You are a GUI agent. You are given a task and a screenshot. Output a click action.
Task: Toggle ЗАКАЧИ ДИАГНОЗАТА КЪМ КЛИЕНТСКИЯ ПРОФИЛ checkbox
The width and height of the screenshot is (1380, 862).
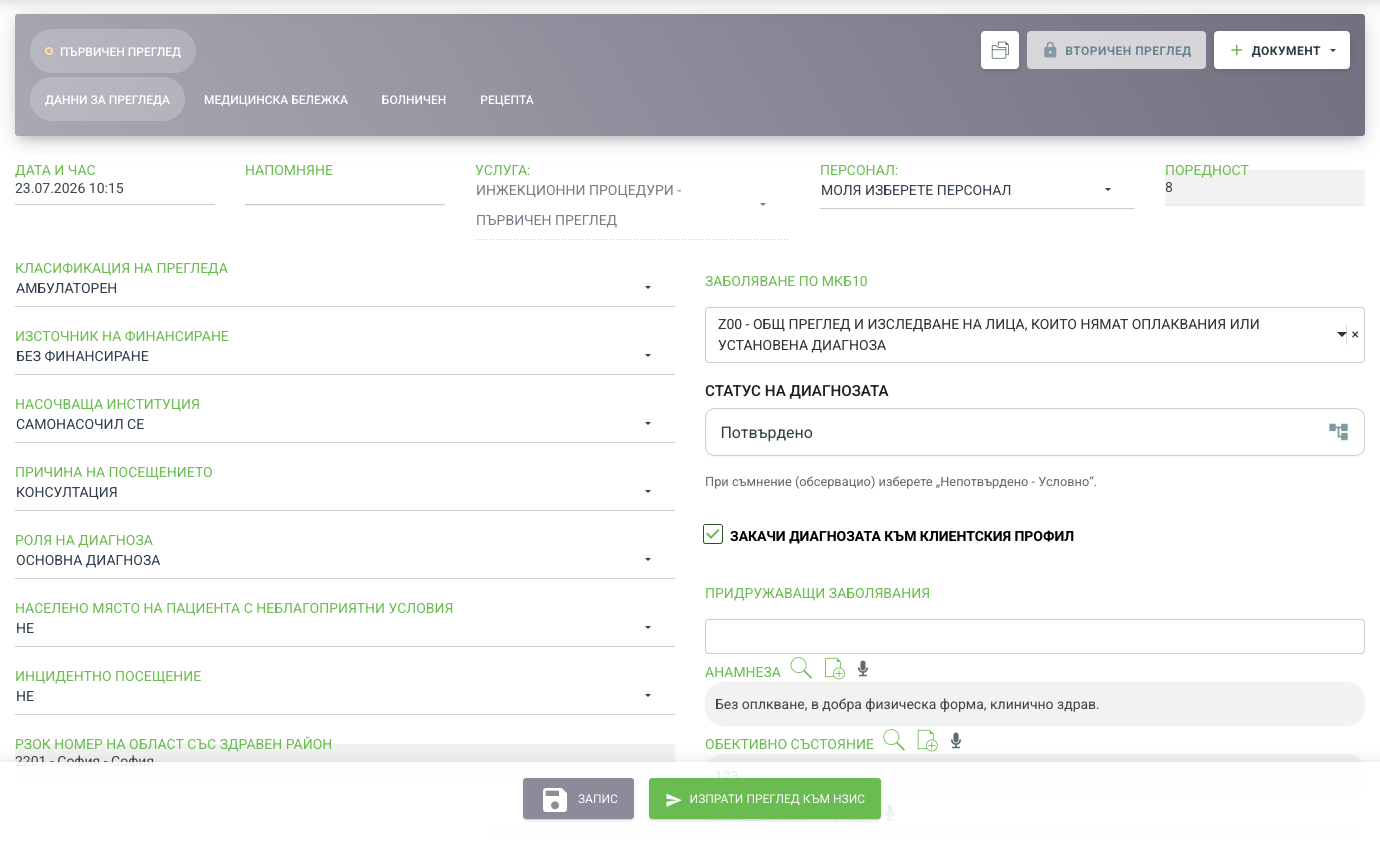pos(713,535)
